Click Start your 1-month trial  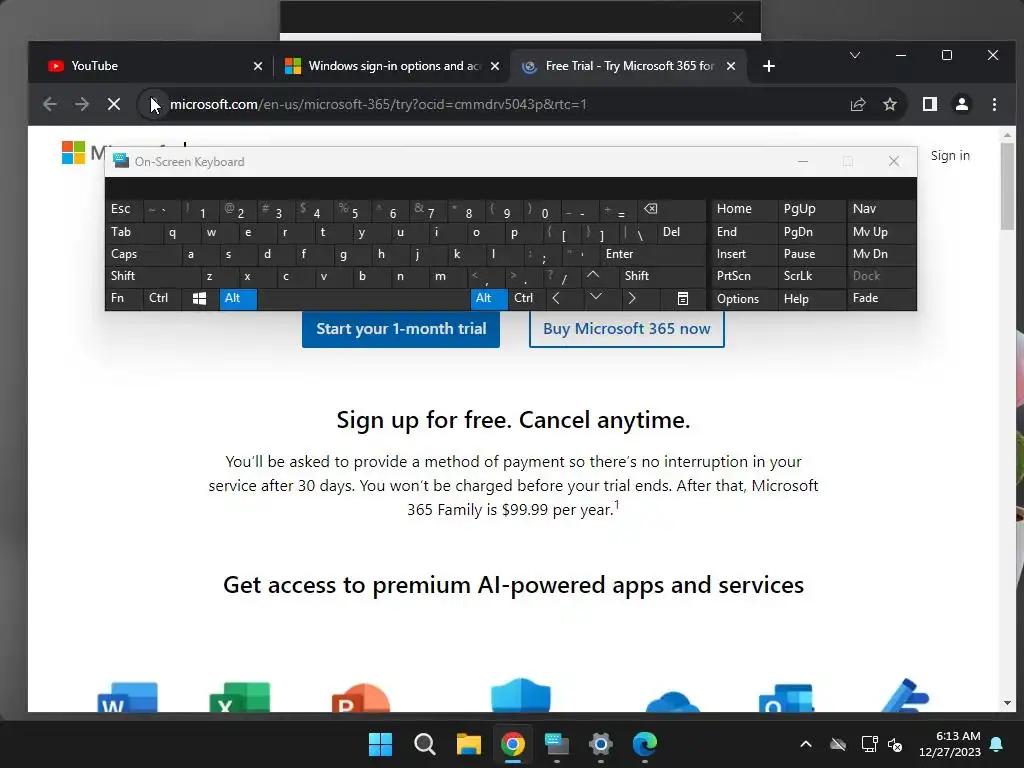(401, 328)
